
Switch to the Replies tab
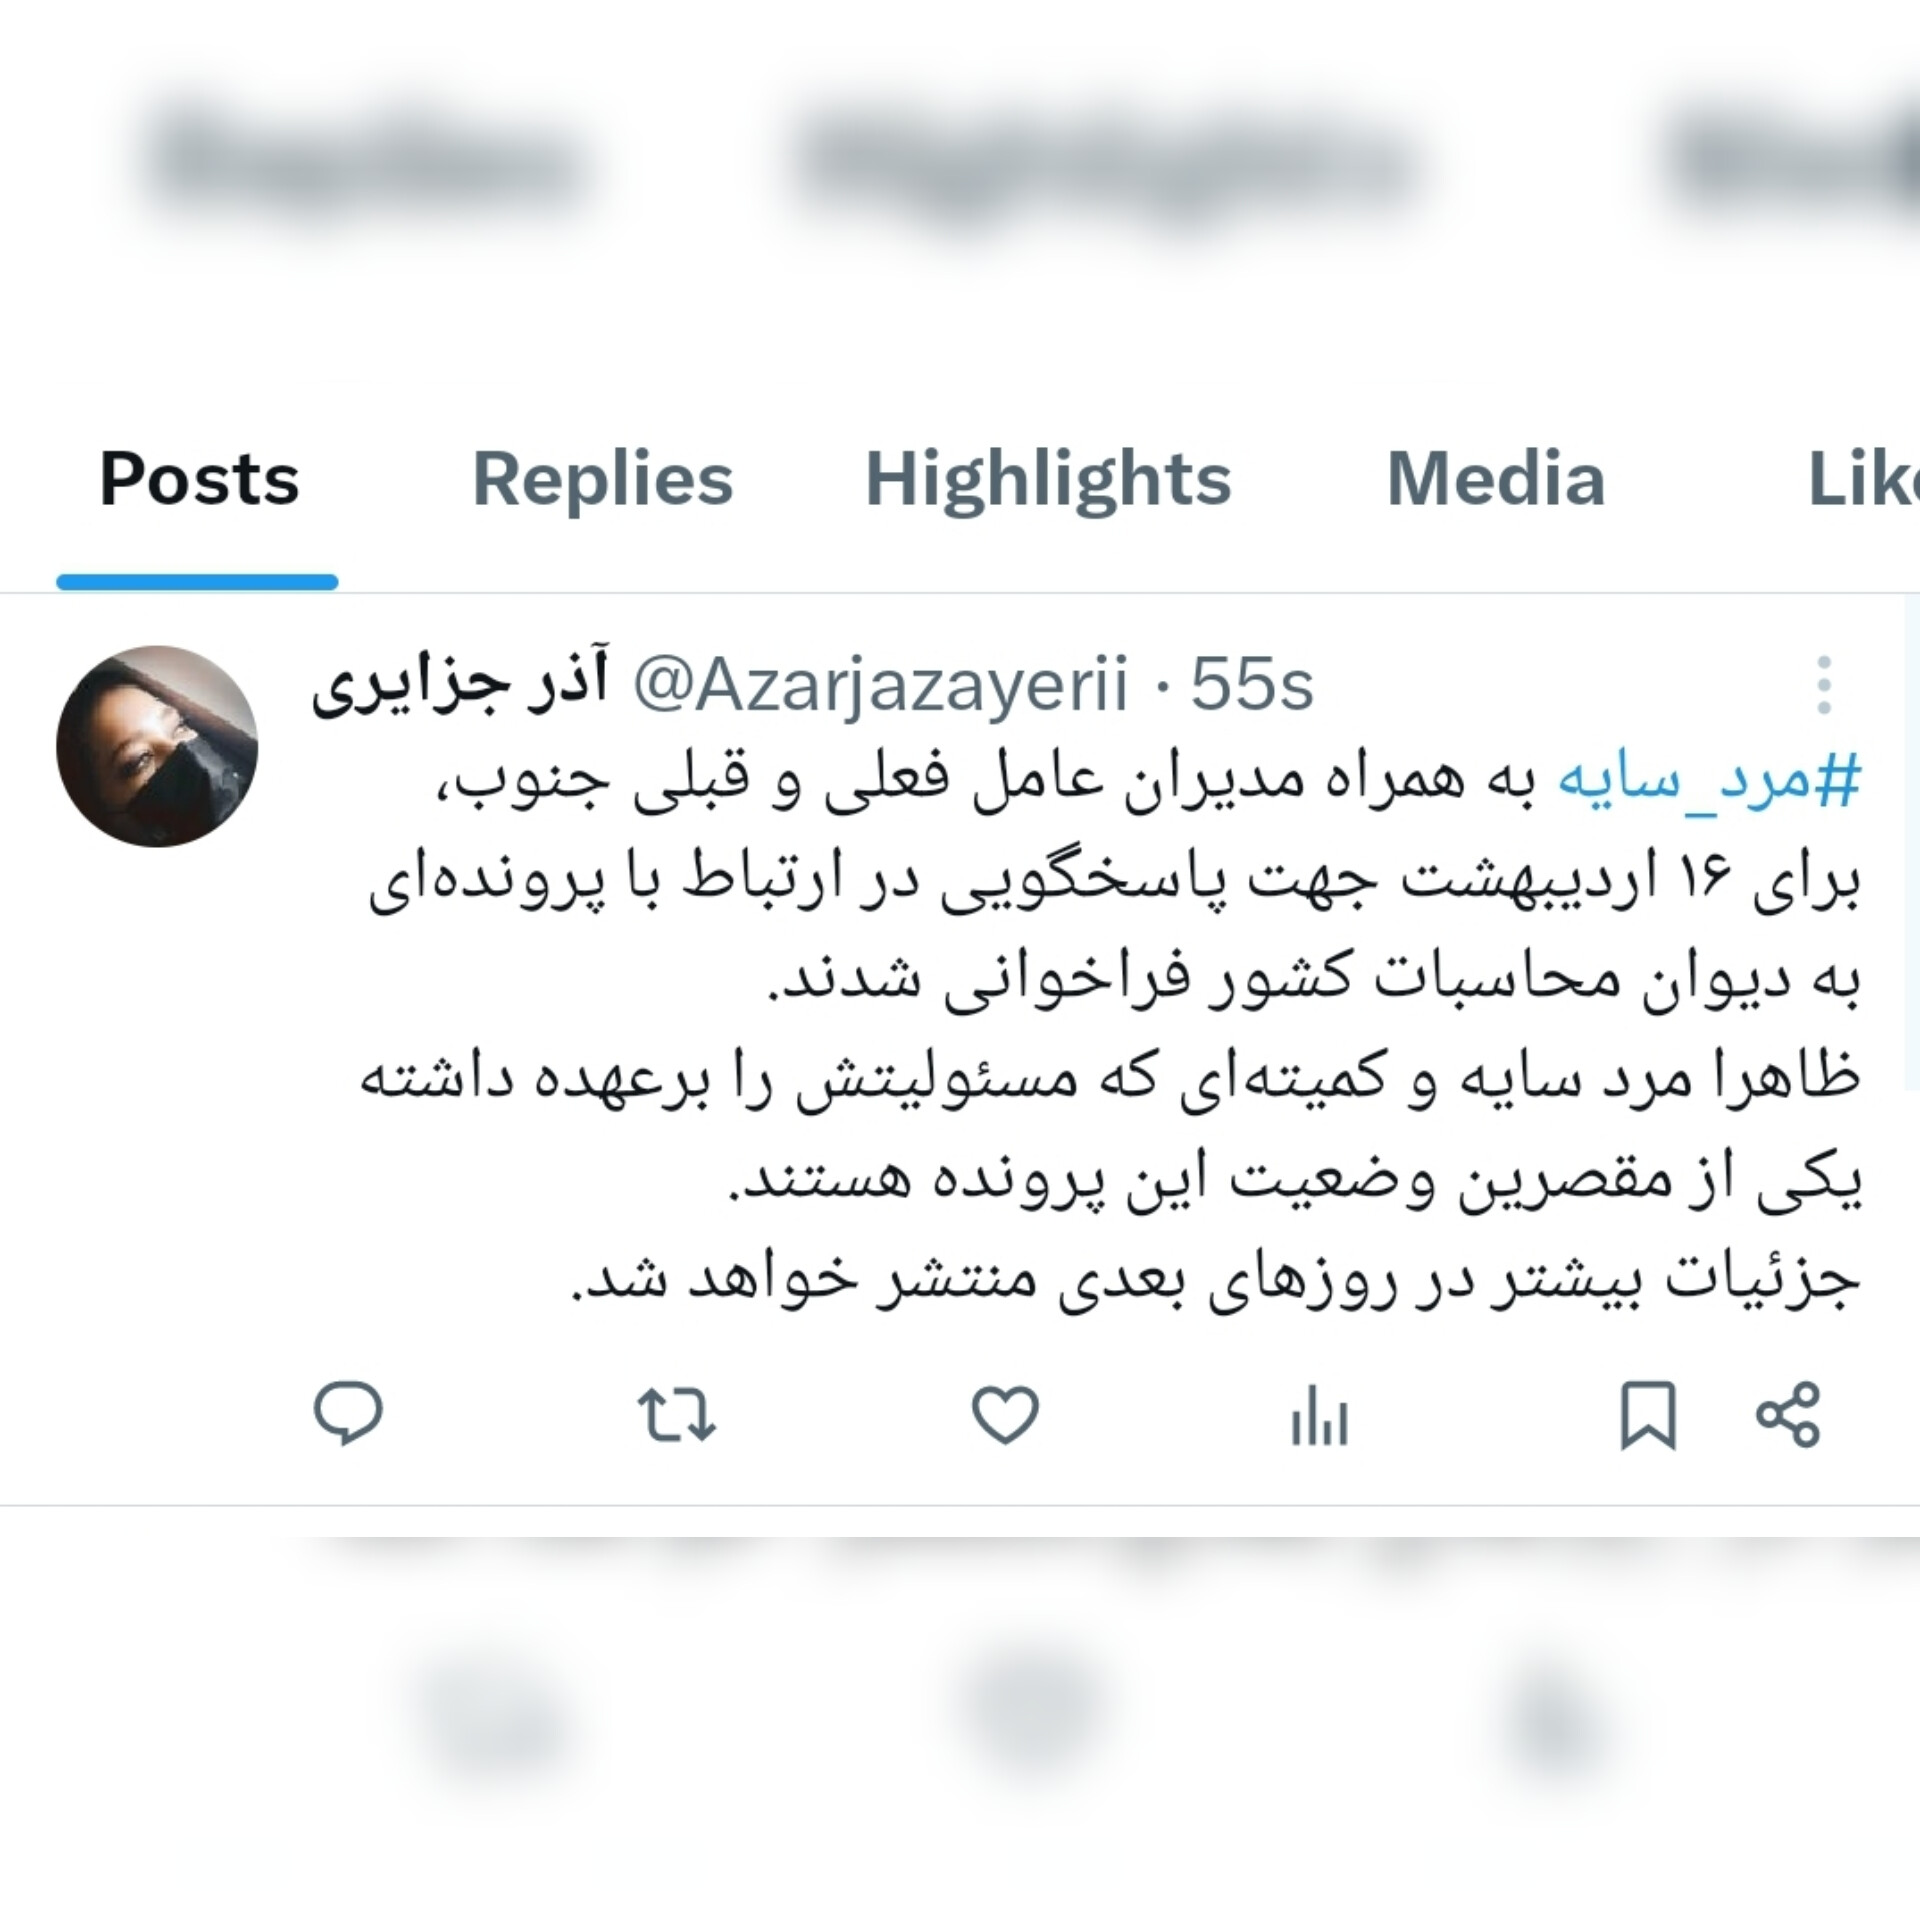pyautogui.click(x=602, y=479)
